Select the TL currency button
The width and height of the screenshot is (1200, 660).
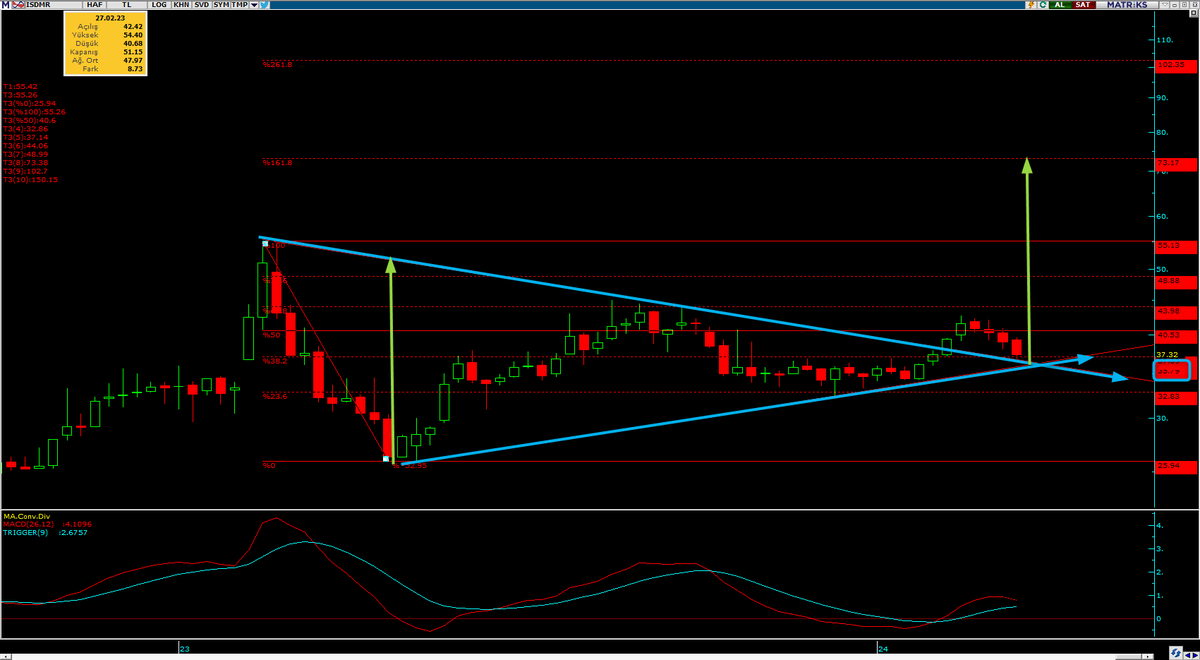pyautogui.click(x=127, y=5)
